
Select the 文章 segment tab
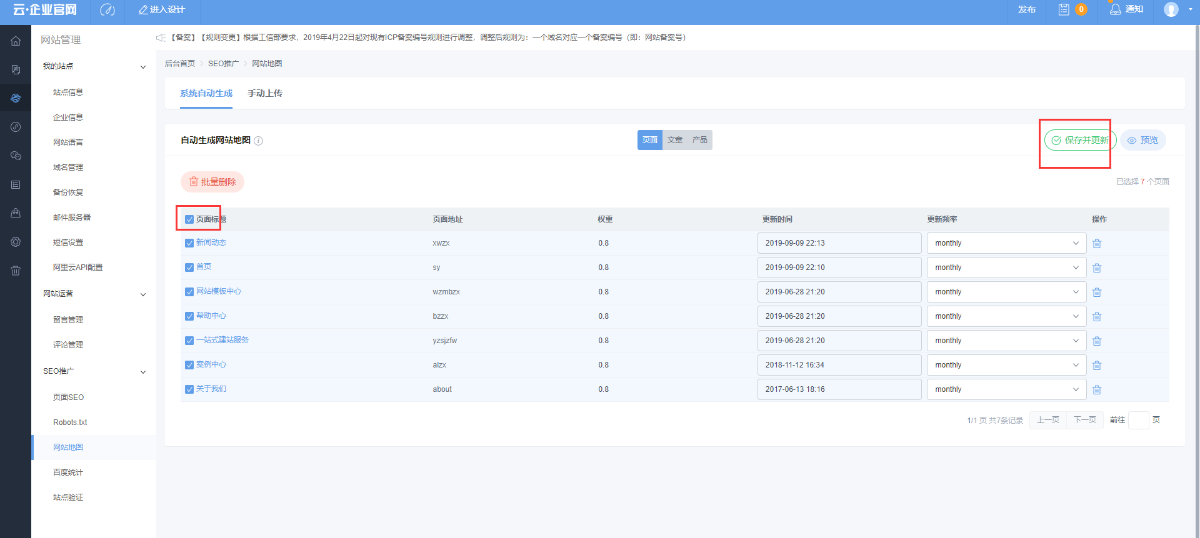[675, 140]
